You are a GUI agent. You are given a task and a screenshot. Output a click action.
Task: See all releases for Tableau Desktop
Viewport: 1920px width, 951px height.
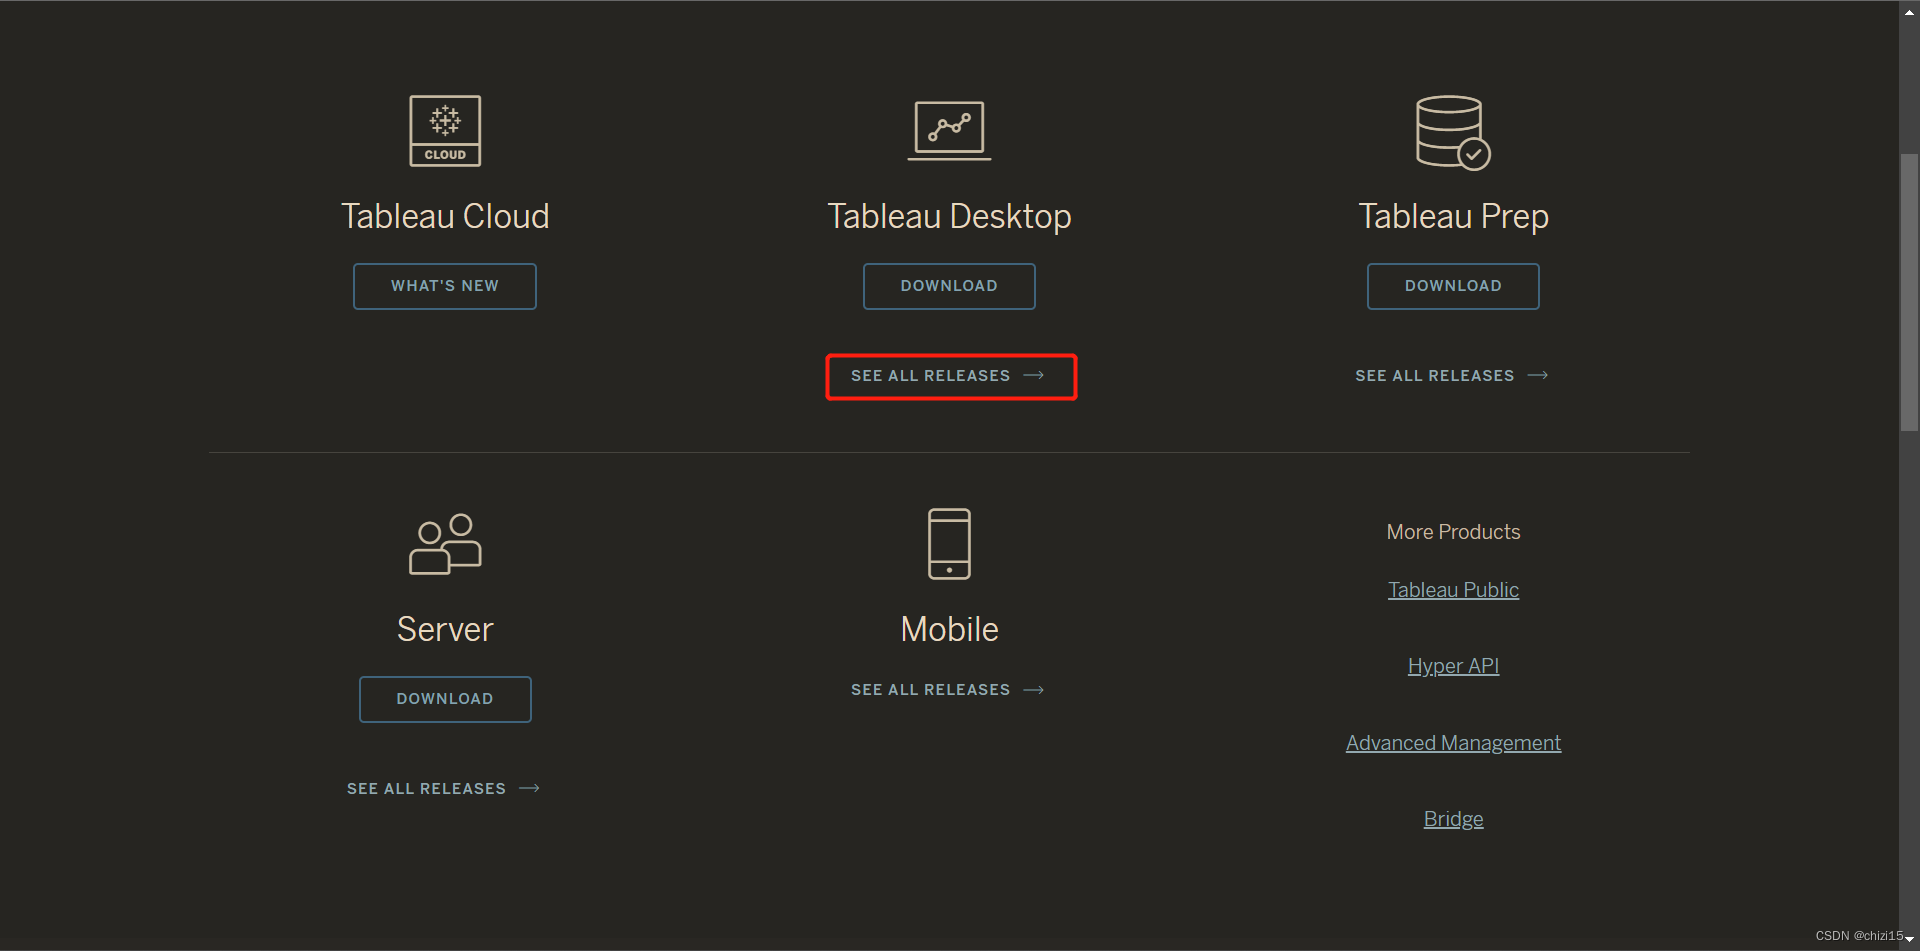[x=948, y=376]
